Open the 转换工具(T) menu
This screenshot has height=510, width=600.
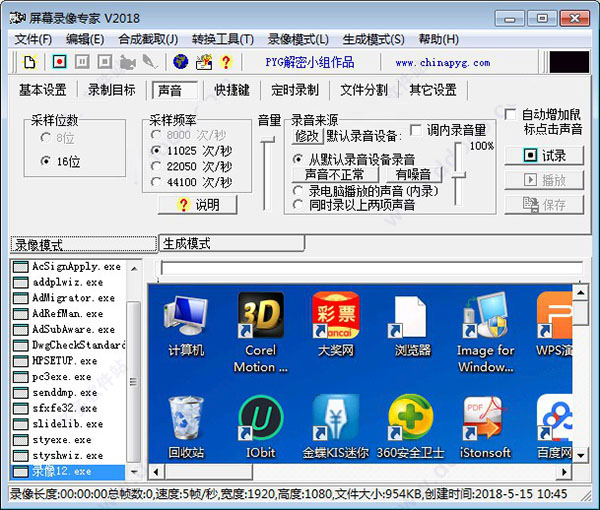223,39
